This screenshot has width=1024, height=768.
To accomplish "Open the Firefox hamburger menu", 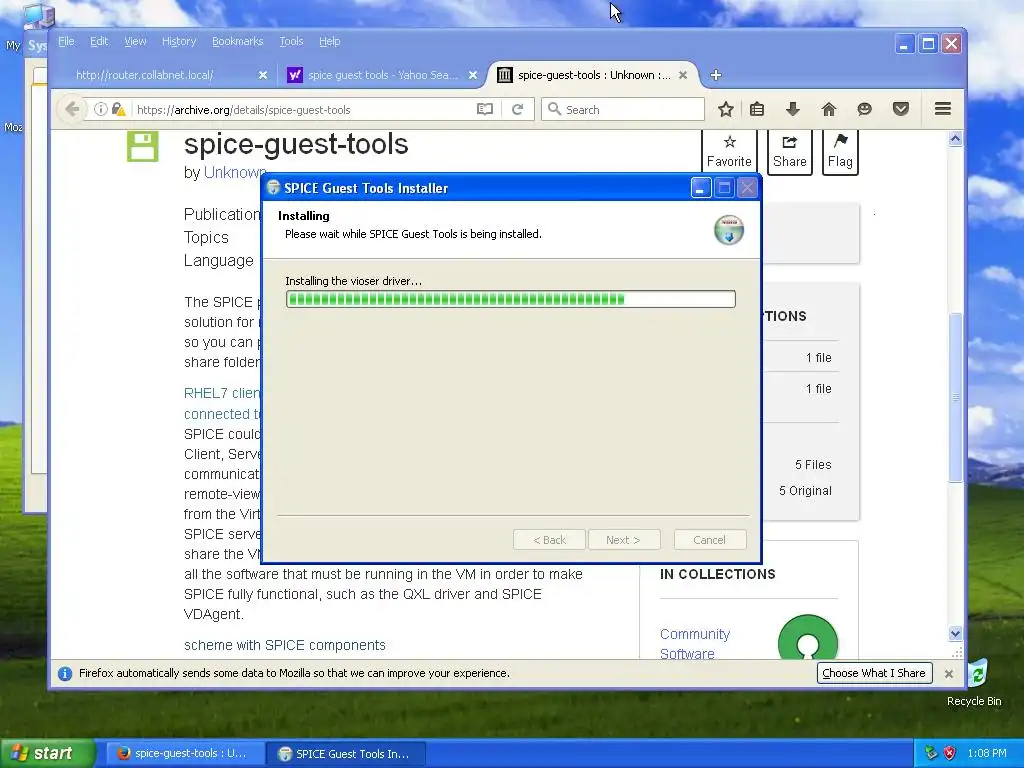I will click(942, 109).
